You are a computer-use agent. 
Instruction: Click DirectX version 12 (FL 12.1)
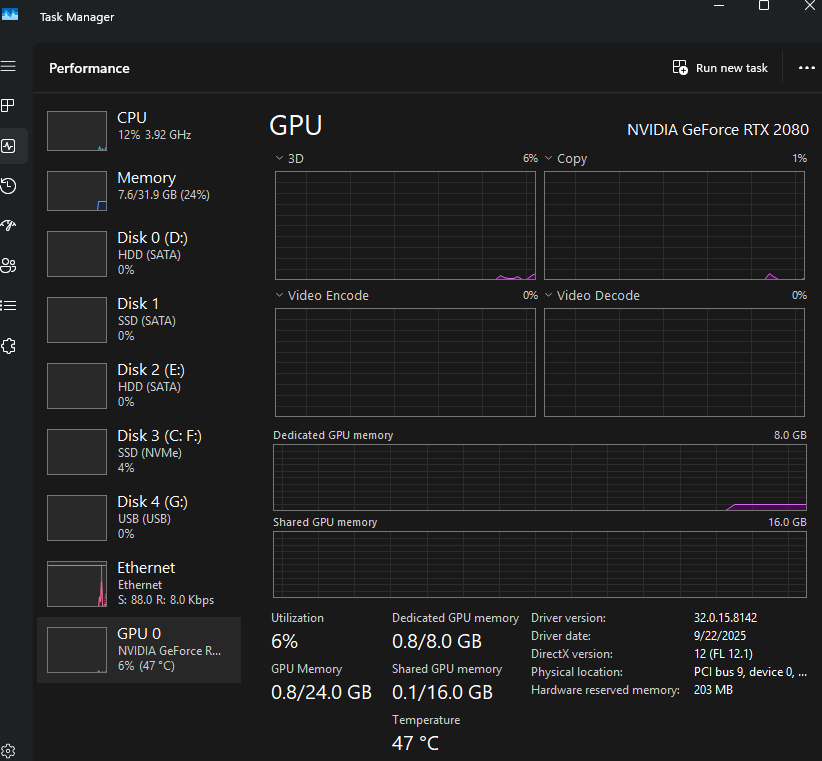click(x=723, y=654)
